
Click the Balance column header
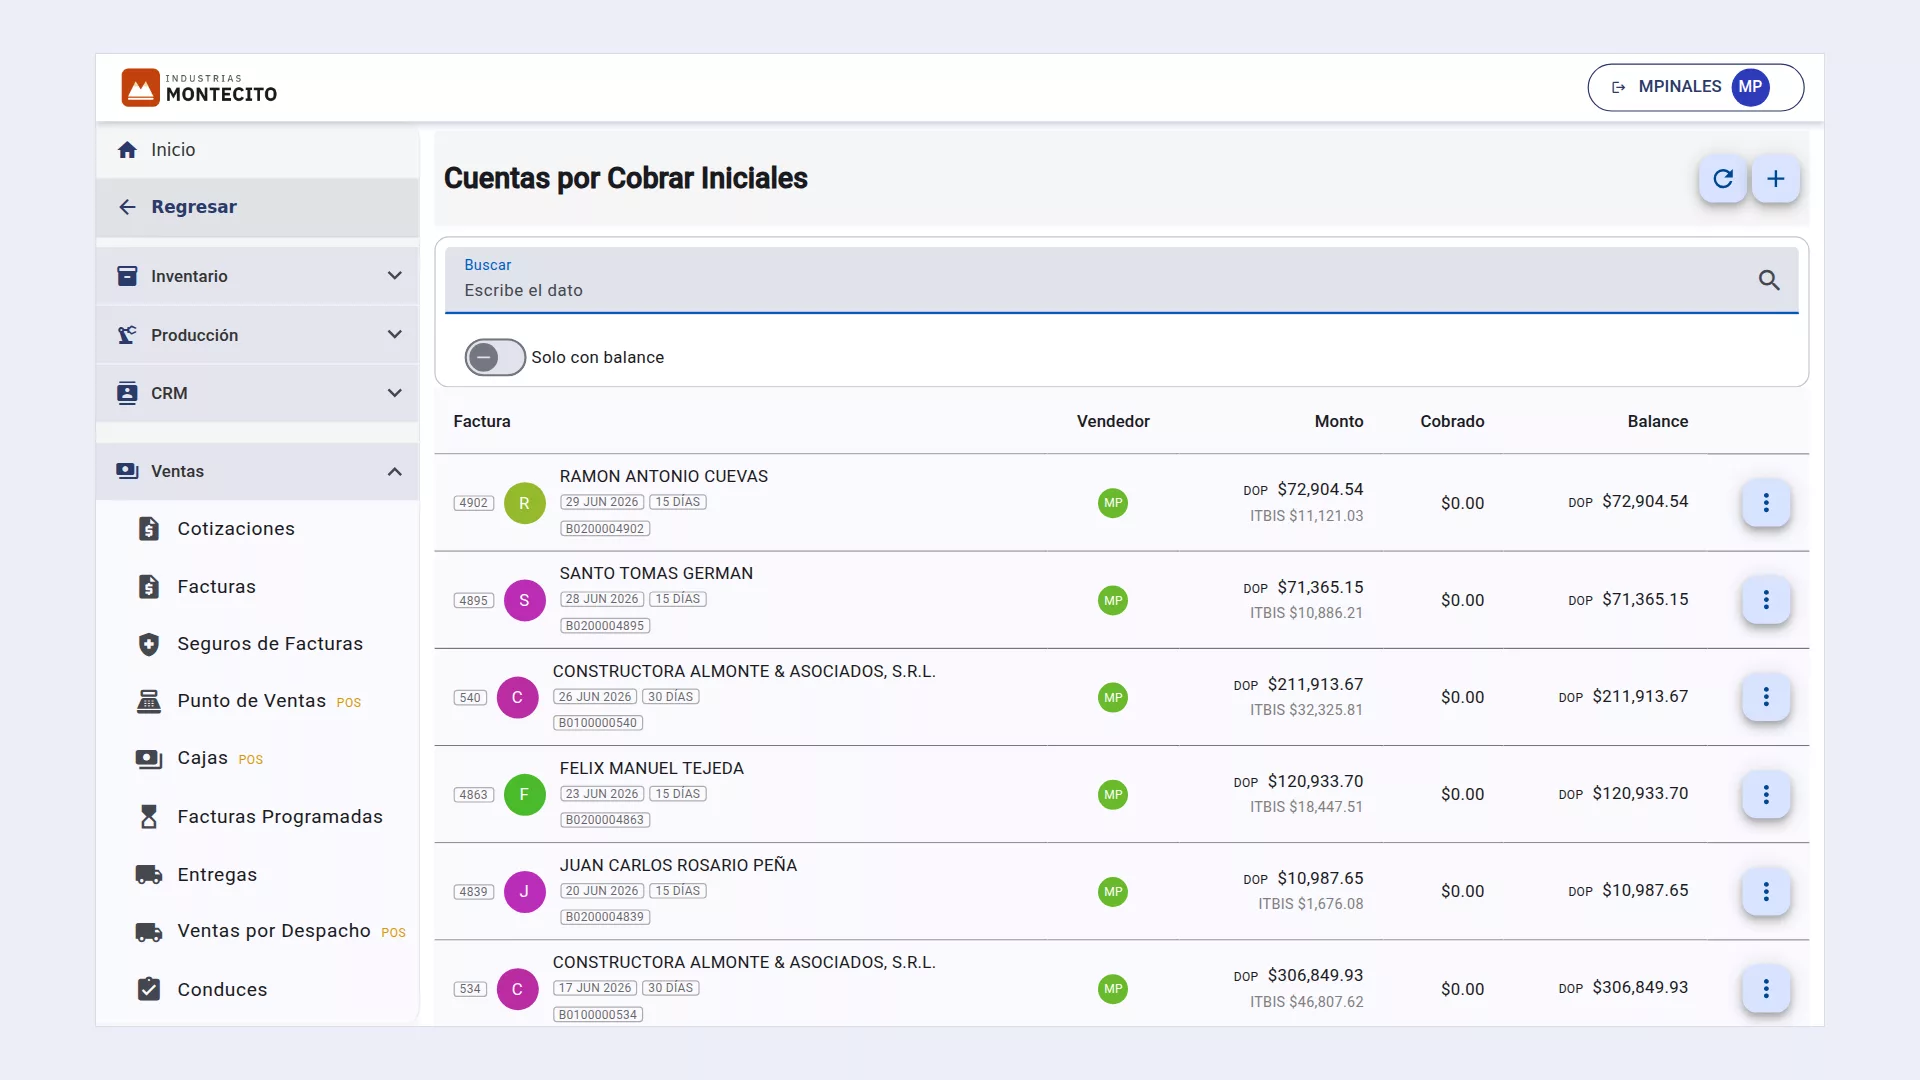coord(1657,422)
